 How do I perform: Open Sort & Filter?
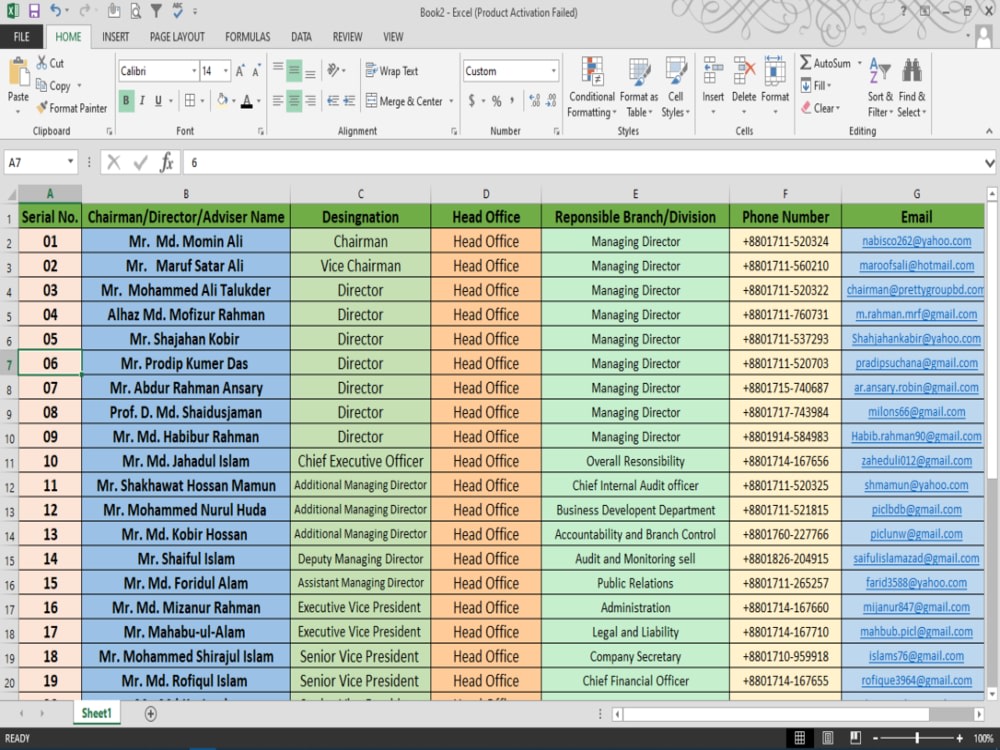[x=880, y=87]
